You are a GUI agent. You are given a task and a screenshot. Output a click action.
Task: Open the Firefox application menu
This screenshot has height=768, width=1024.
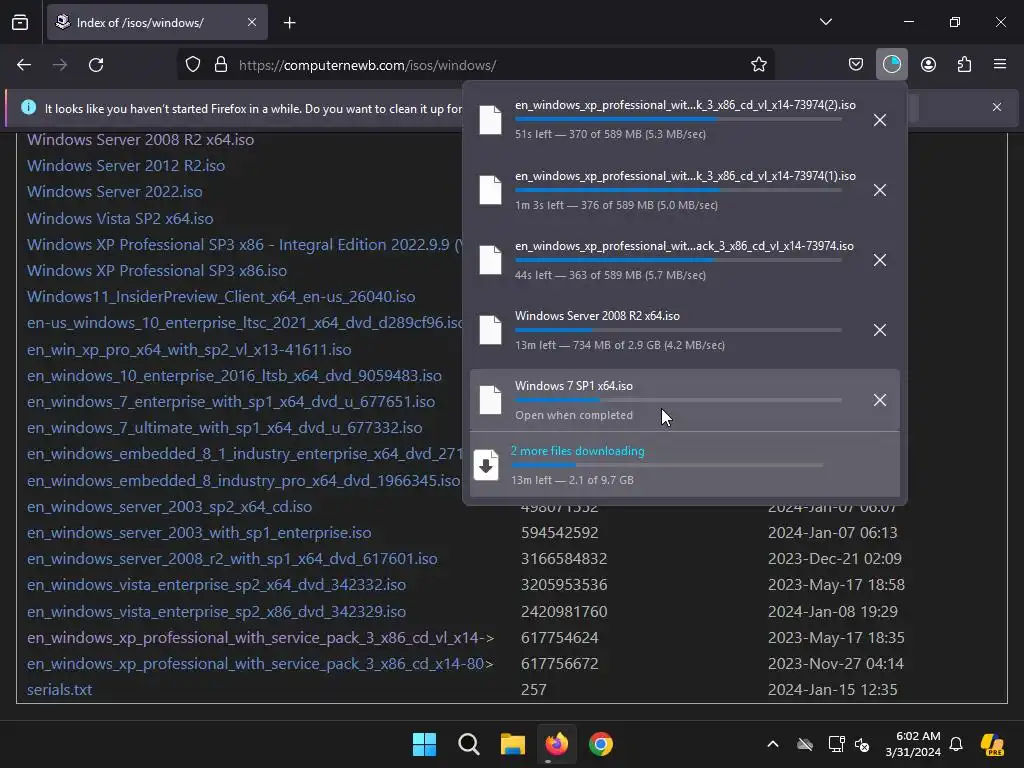pyautogui.click(x=999, y=65)
